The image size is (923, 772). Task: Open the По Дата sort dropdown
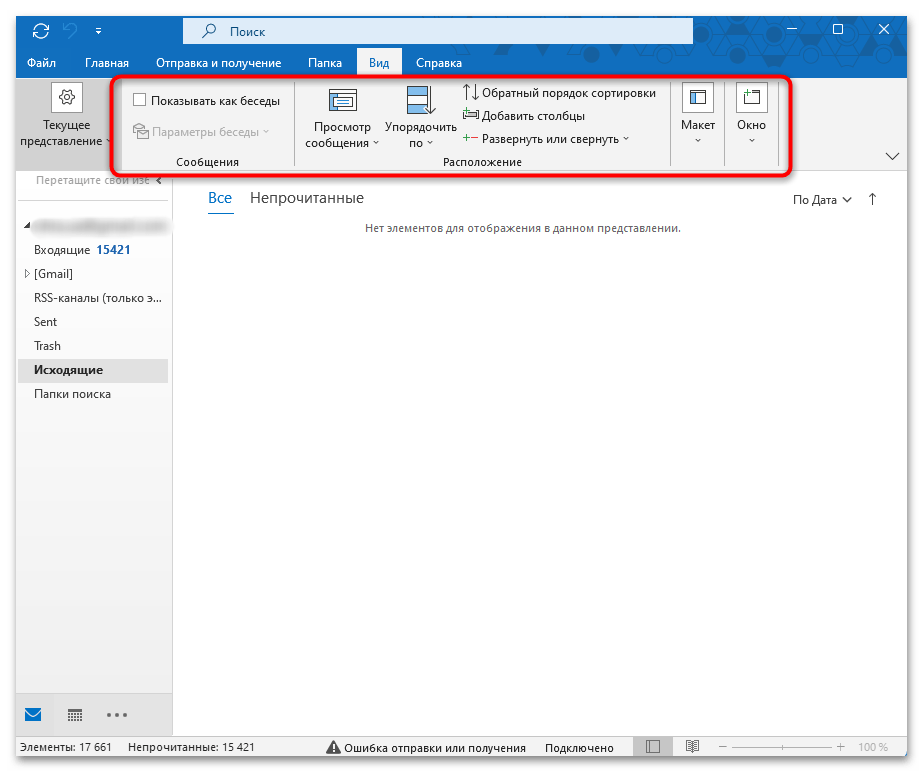pos(822,200)
